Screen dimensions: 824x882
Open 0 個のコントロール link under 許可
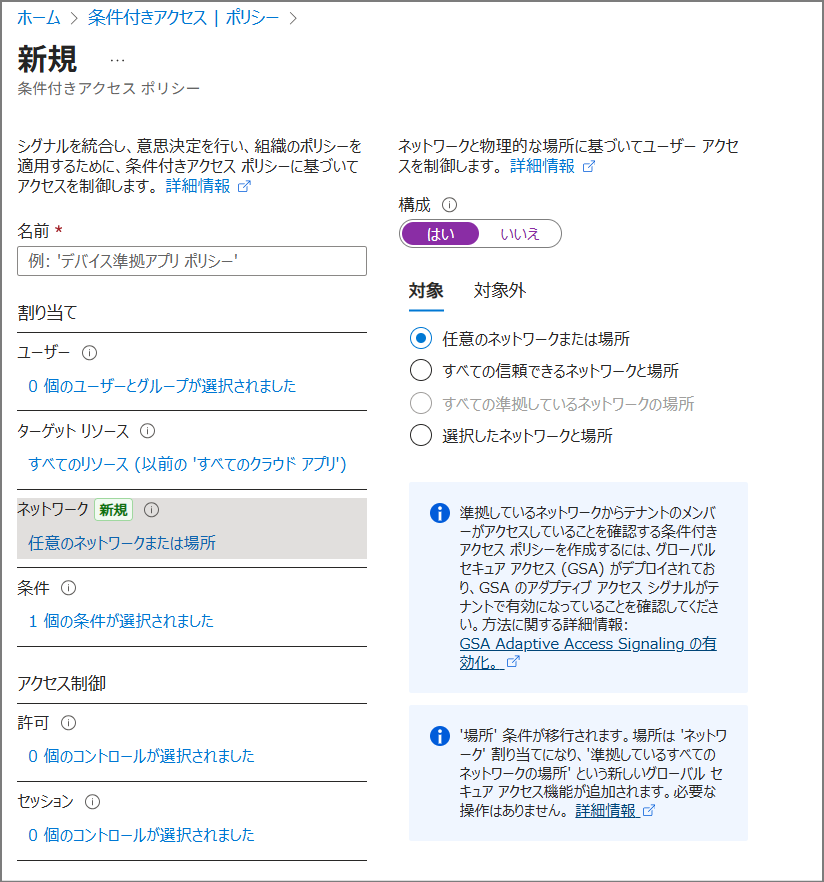(x=141, y=756)
